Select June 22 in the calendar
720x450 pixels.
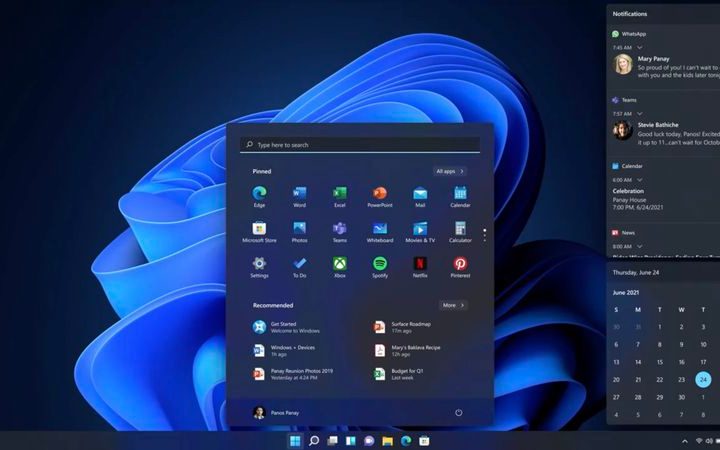coord(659,379)
